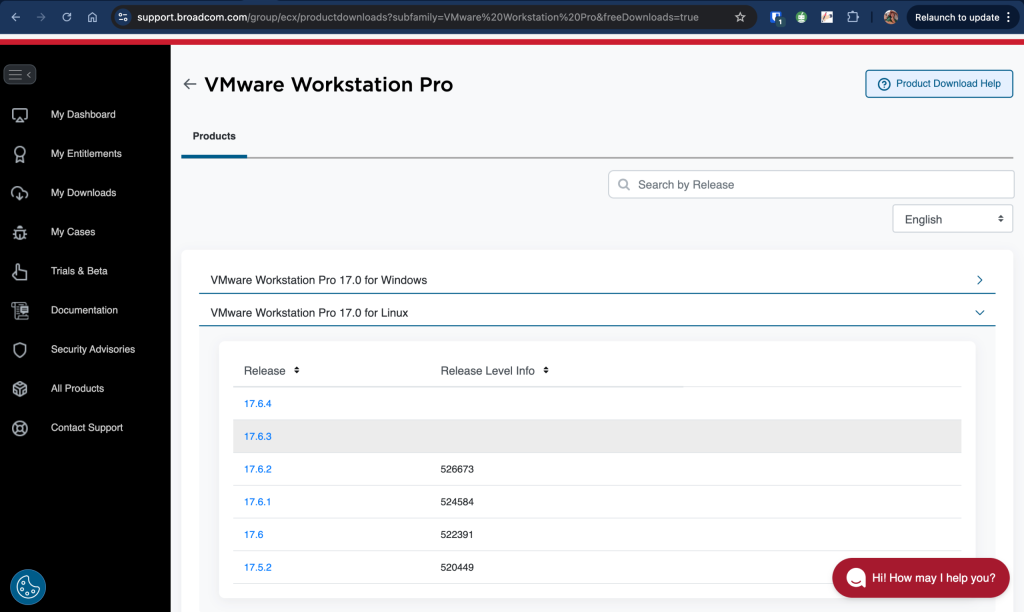Click the browser extensions puzzle icon
Viewport: 1024px width, 612px height.
pyautogui.click(x=853, y=17)
